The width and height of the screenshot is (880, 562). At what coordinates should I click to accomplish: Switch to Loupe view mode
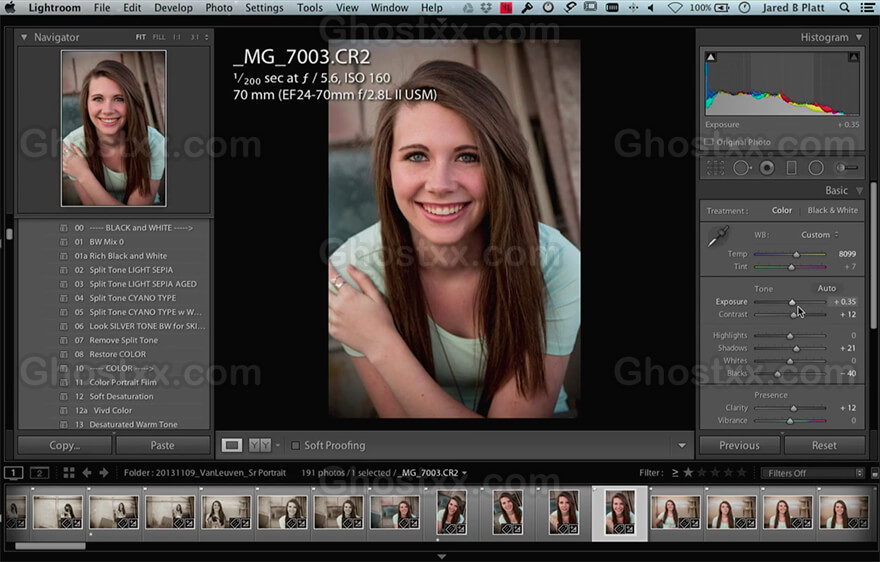[231, 445]
